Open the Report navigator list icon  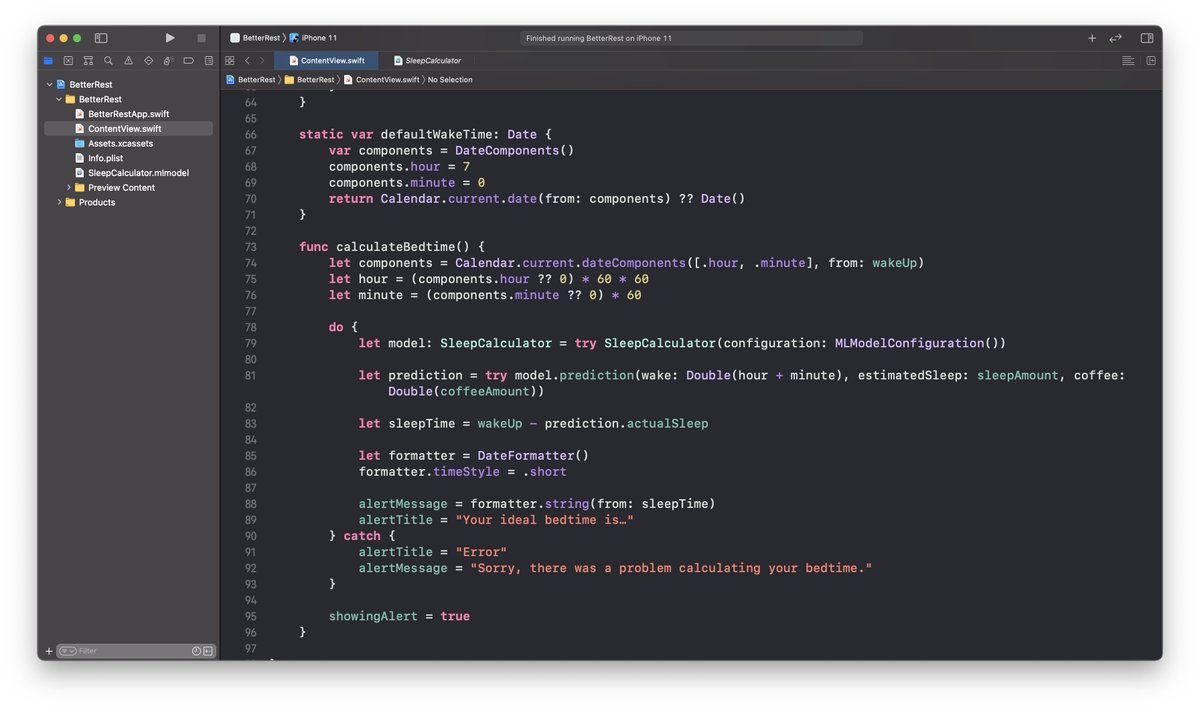(208, 60)
